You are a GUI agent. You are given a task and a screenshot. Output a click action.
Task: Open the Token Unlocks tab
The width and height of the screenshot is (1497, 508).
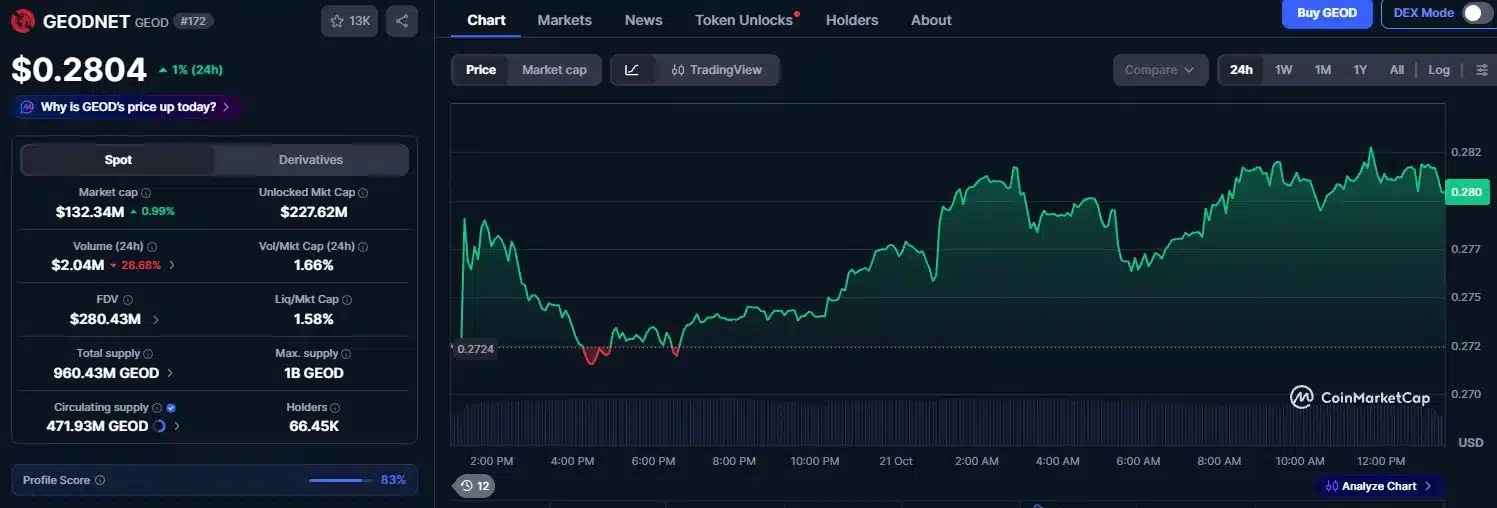(744, 20)
